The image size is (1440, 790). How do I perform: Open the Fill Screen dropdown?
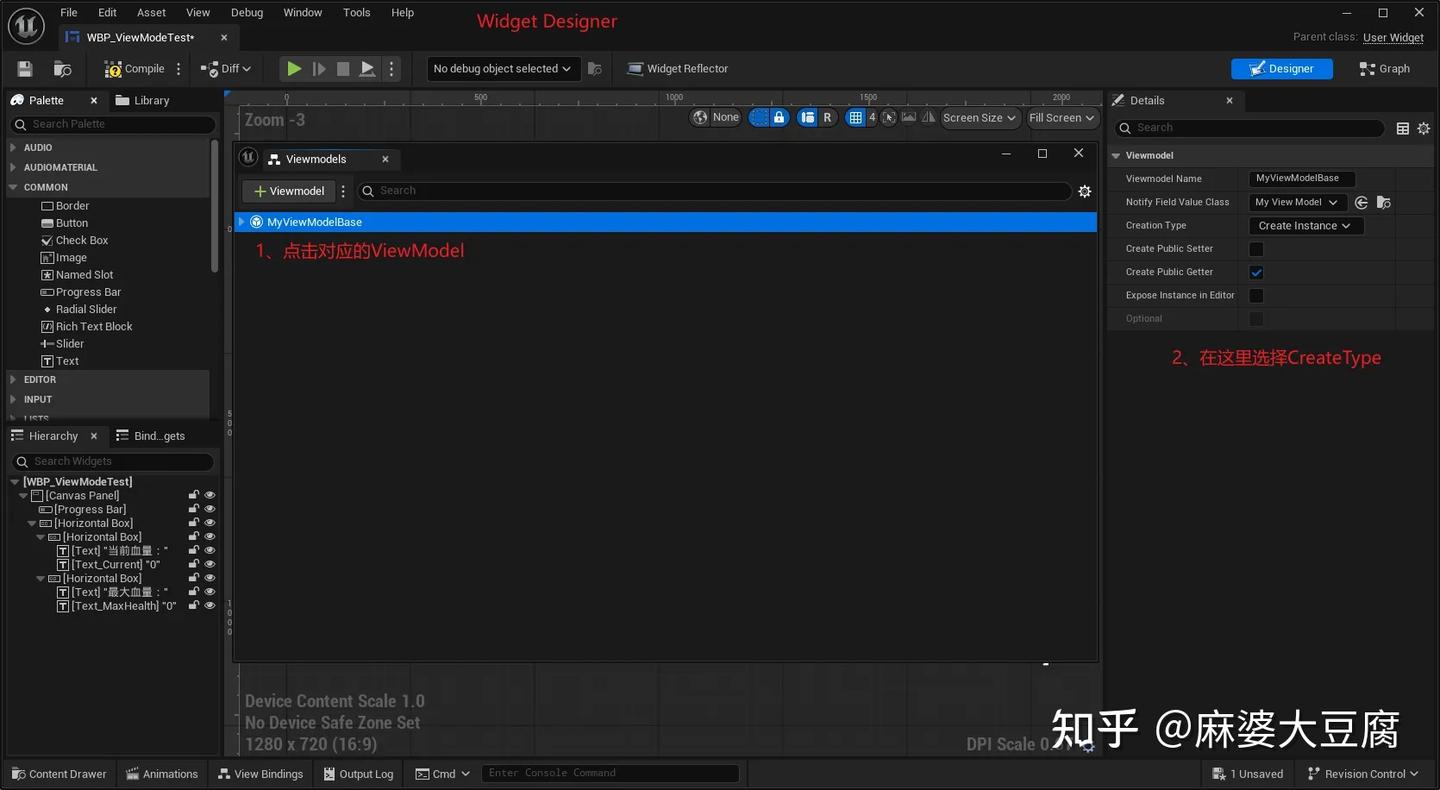click(x=1061, y=117)
